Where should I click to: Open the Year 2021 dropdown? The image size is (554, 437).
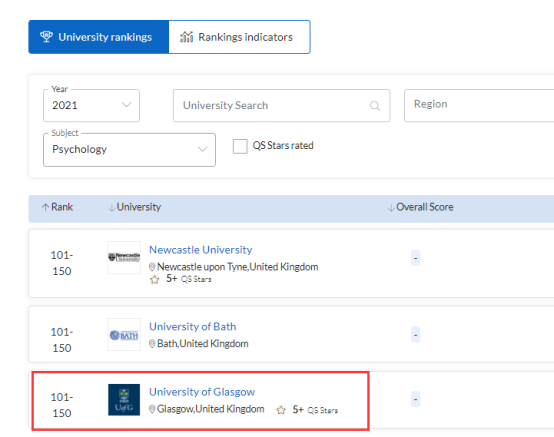91,105
